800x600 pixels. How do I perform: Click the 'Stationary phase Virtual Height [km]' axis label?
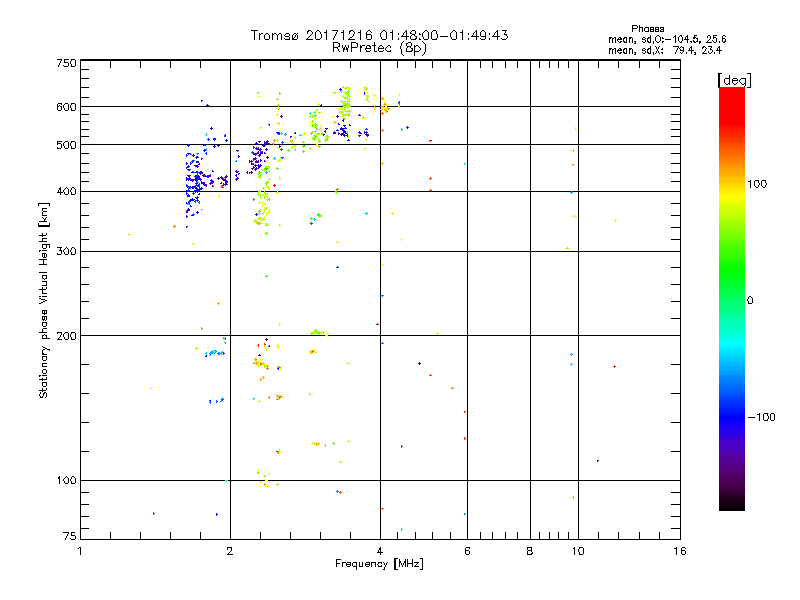click(43, 300)
